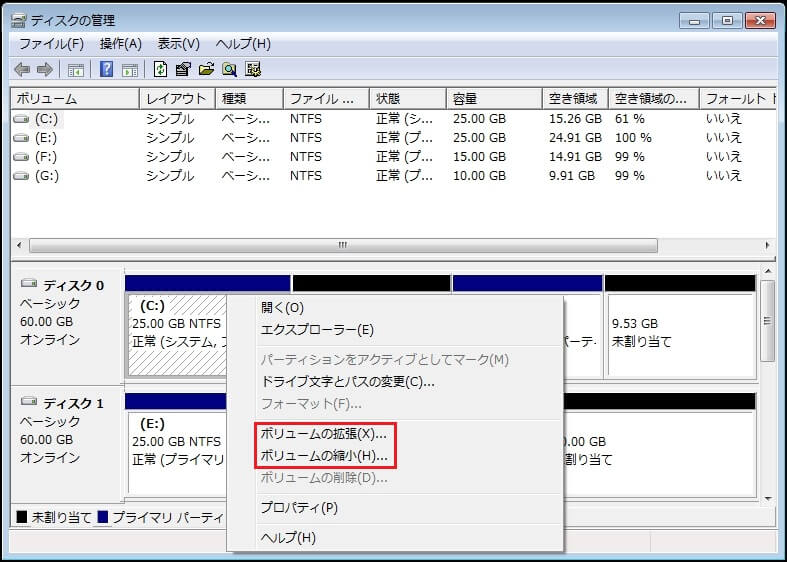Toggle the console tree pane icon
The width and height of the screenshot is (787, 562).
(x=76, y=70)
